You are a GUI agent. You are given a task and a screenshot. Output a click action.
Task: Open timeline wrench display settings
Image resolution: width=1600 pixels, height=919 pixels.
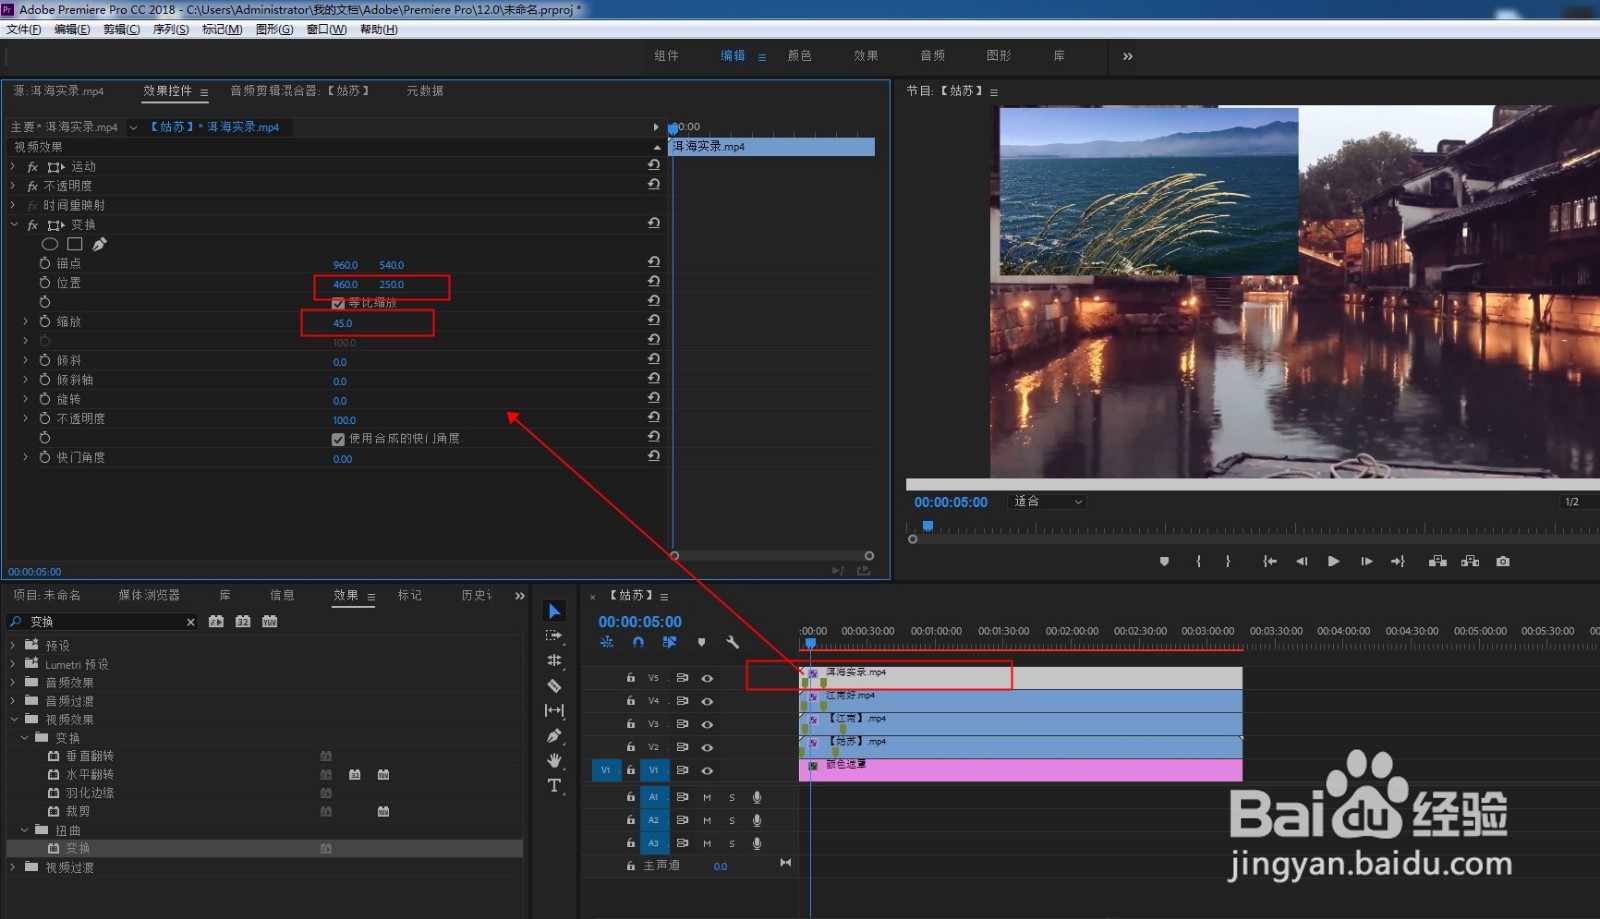tap(732, 643)
